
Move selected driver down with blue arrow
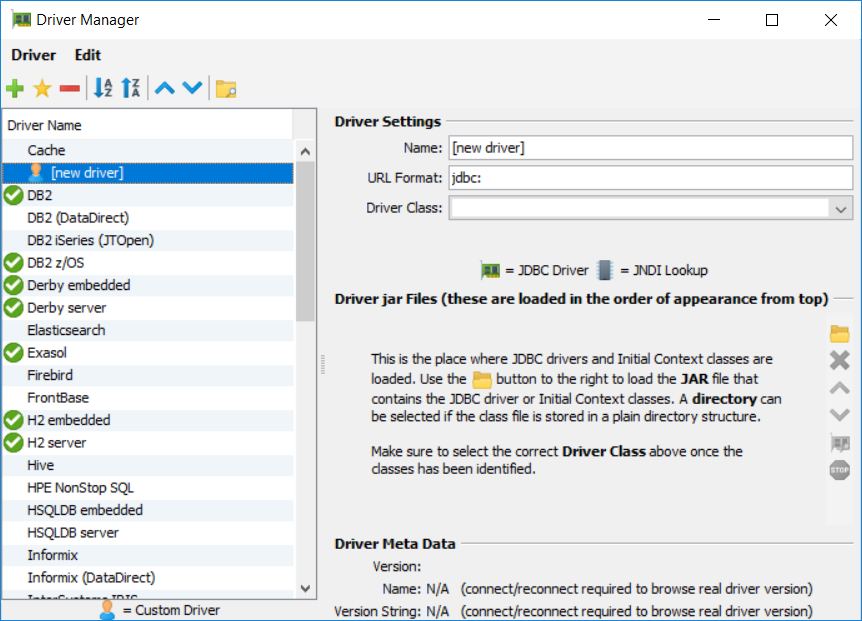pyautogui.click(x=192, y=88)
